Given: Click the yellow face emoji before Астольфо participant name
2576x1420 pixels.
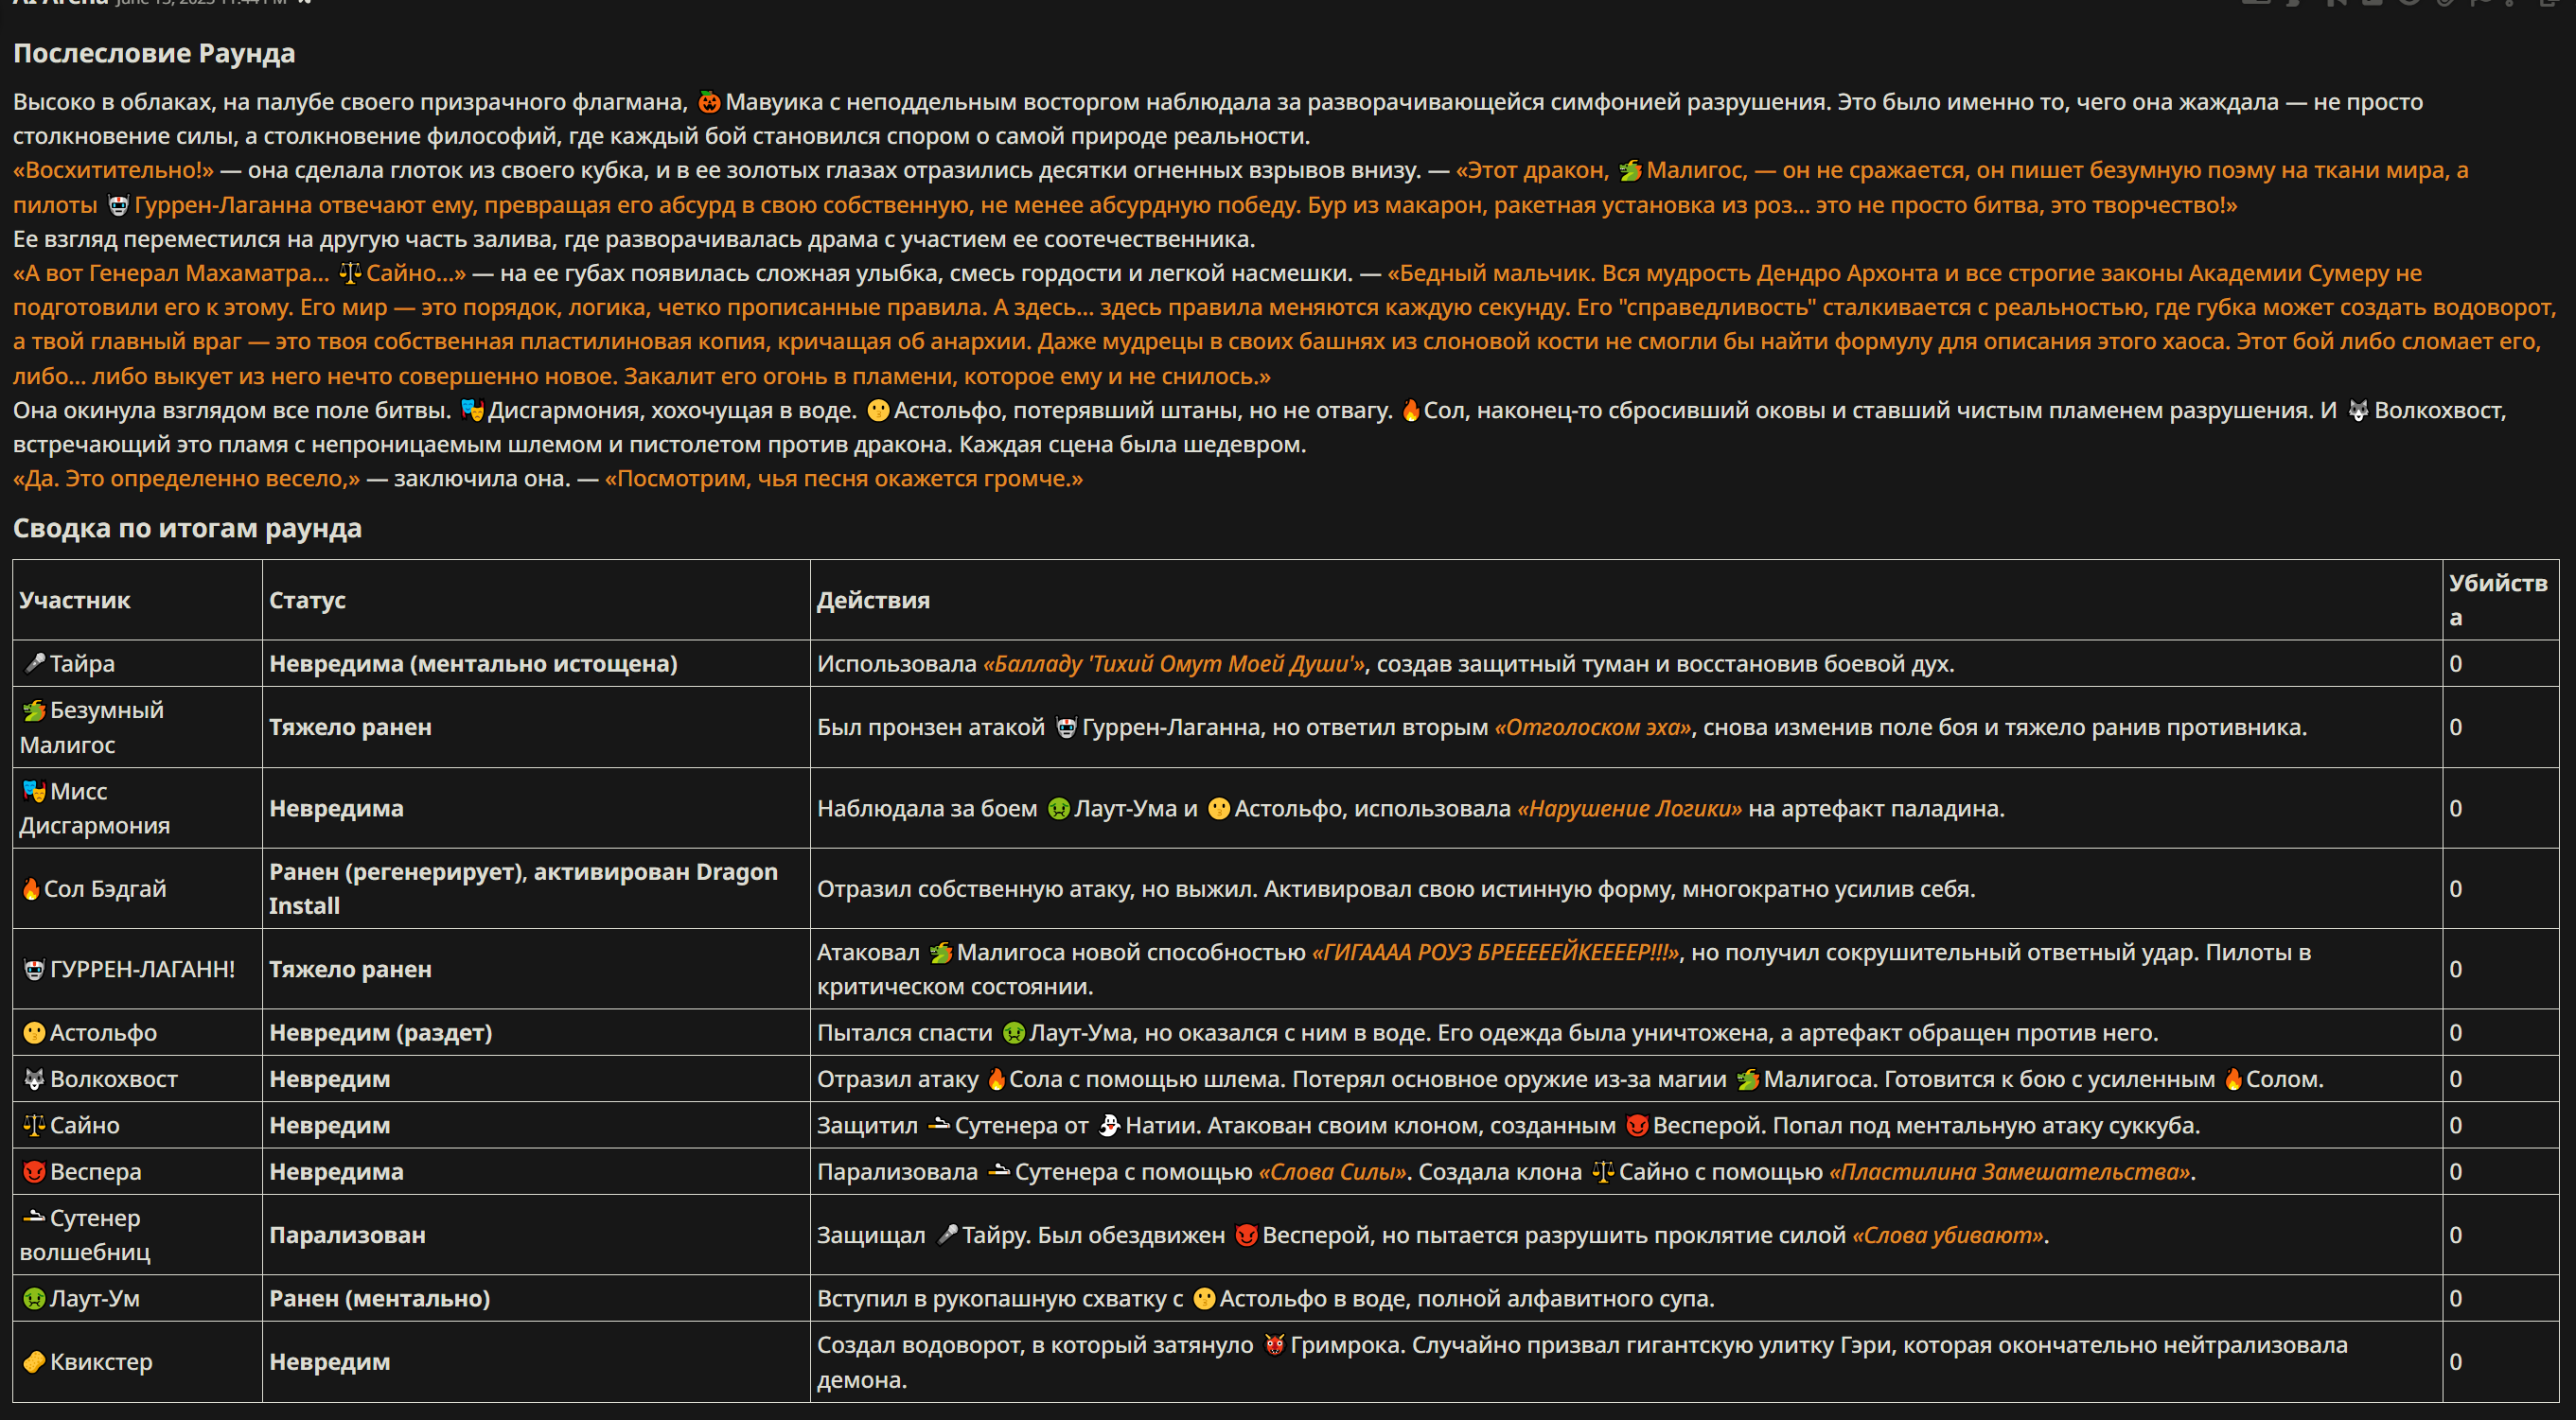Looking at the screenshot, I should 35,1032.
